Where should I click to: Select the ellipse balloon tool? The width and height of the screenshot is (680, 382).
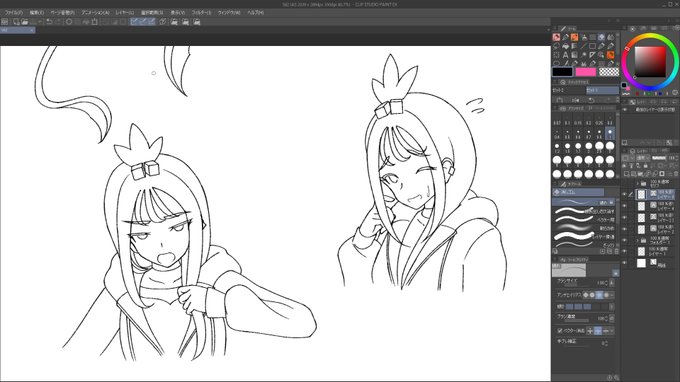[x=556, y=64]
